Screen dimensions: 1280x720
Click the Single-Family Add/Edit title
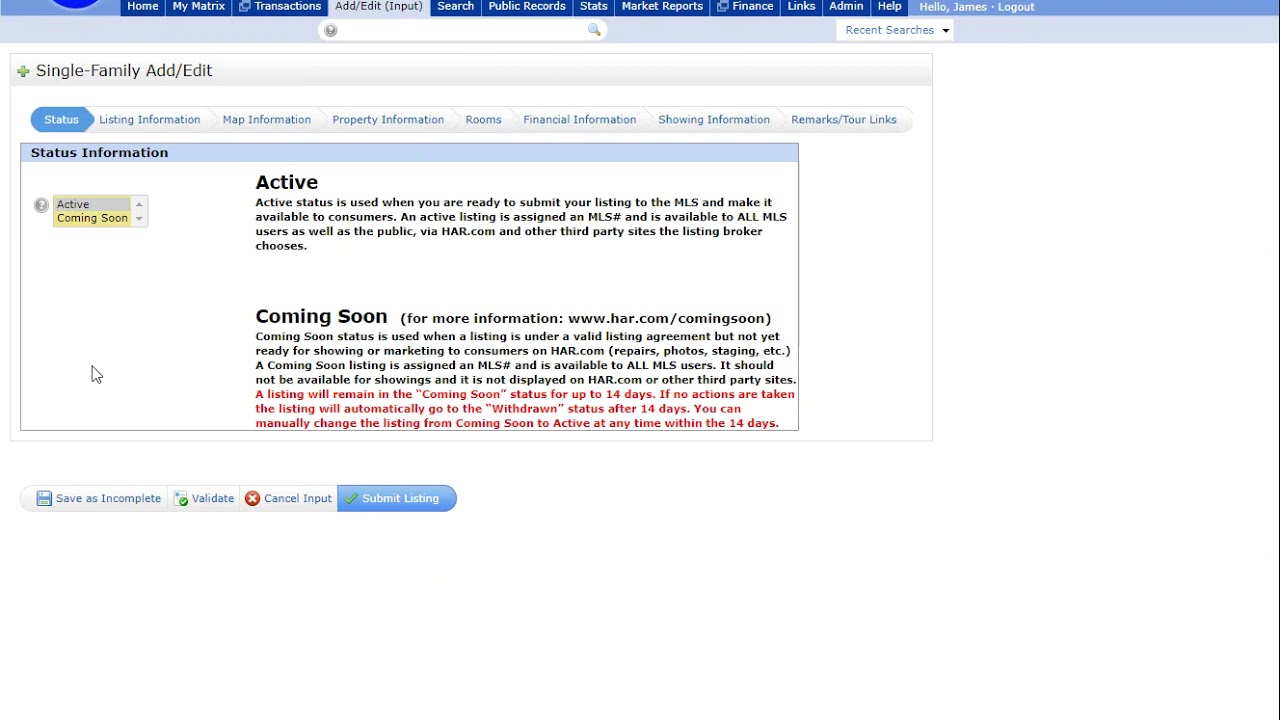pos(124,71)
